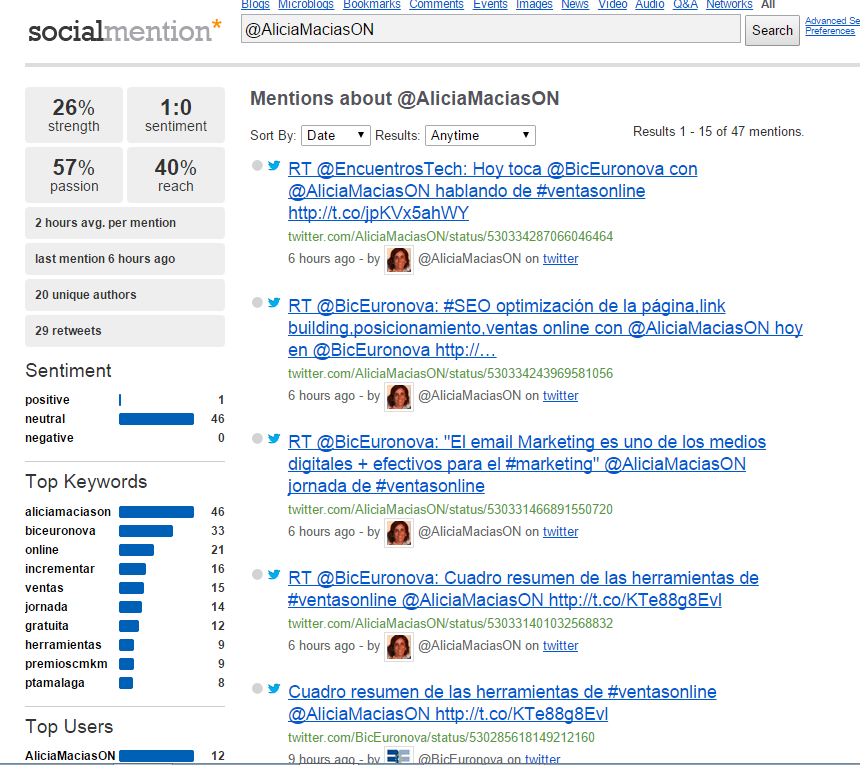Image resolution: width=860 pixels, height=765 pixels.
Task: Click grey status dot of EncuentrosTech retweet
Action: coord(257,166)
